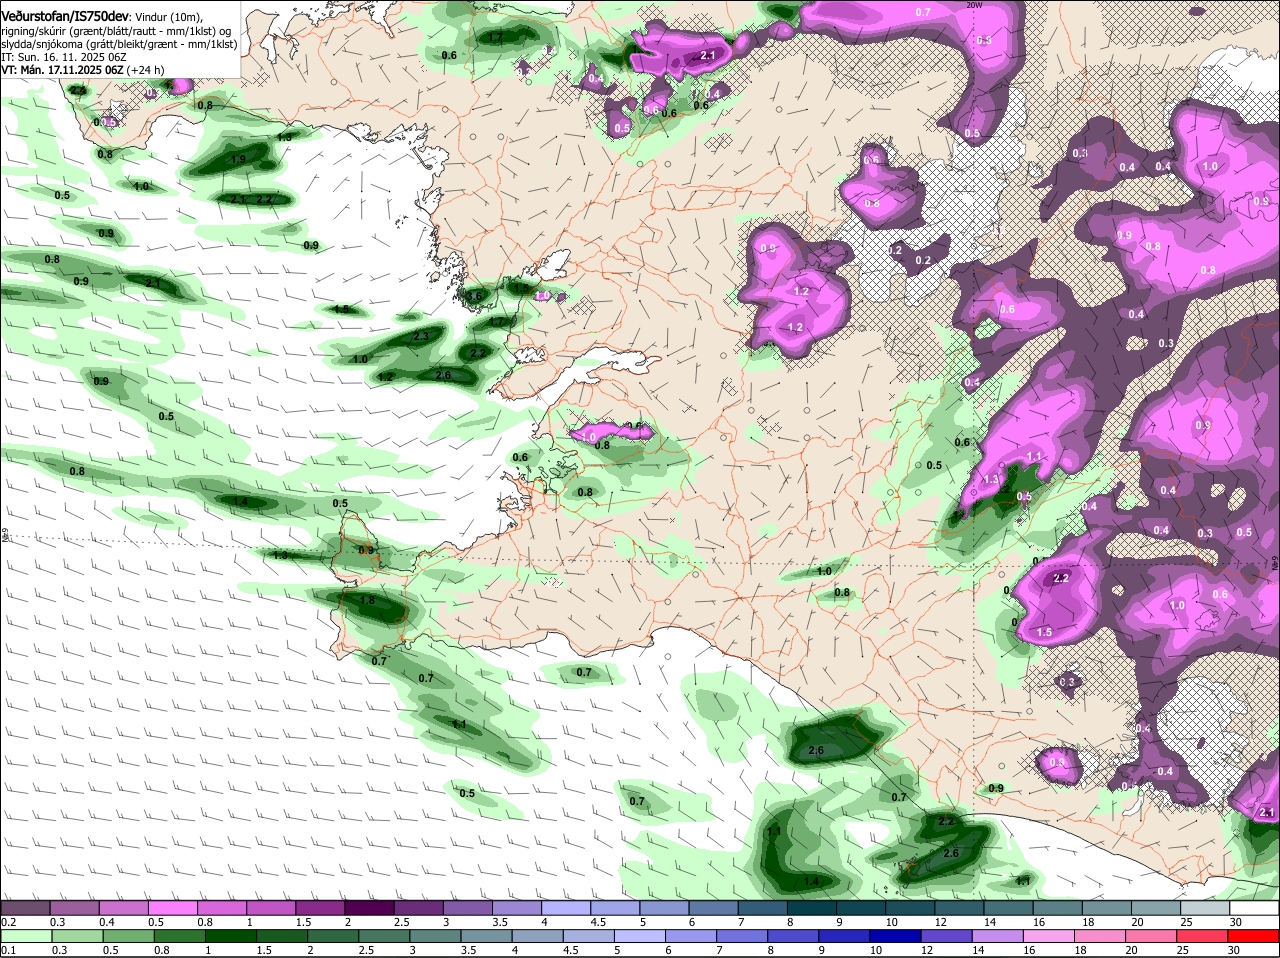
Task: Pick upper legend swatch between 2.5 and 3
Action: pyautogui.click(x=418, y=906)
